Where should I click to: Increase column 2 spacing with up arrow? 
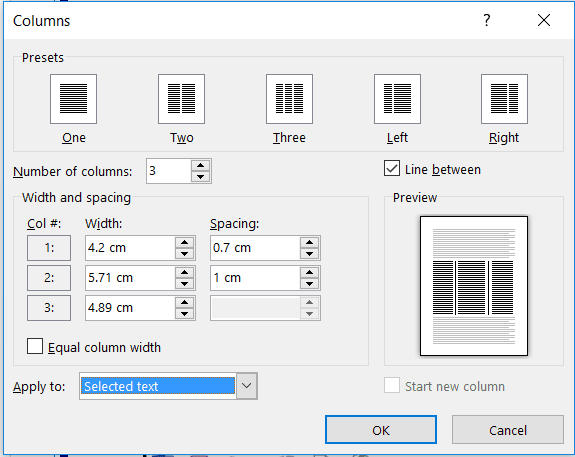coord(310,273)
